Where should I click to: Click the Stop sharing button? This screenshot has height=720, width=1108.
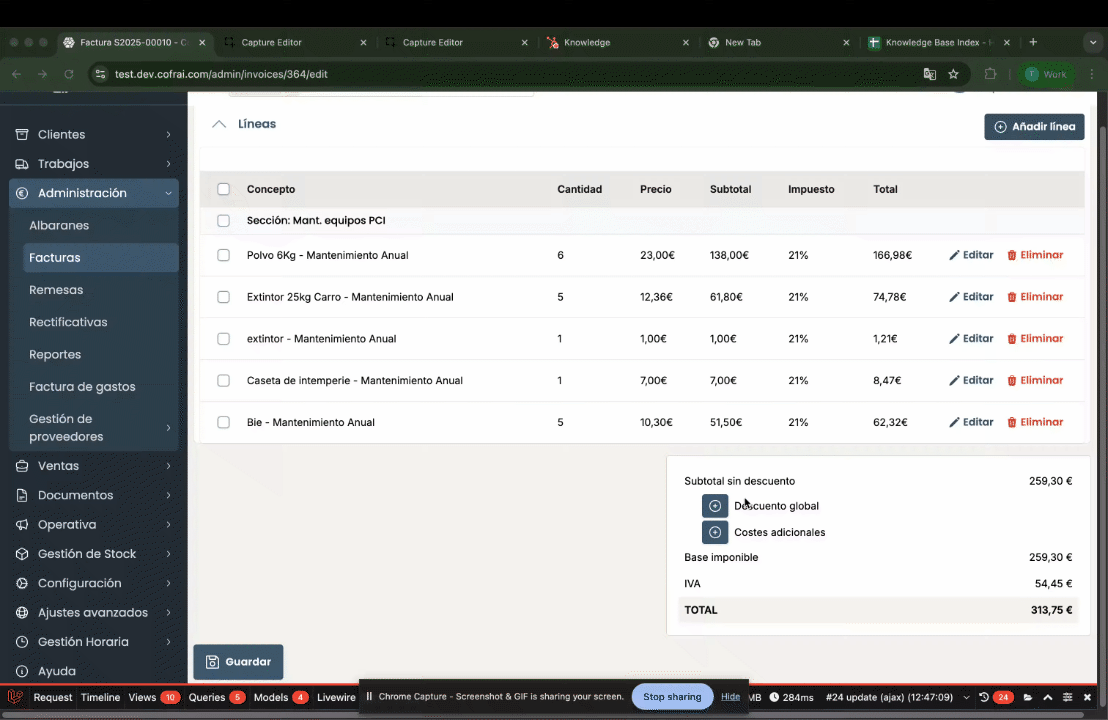pos(672,696)
